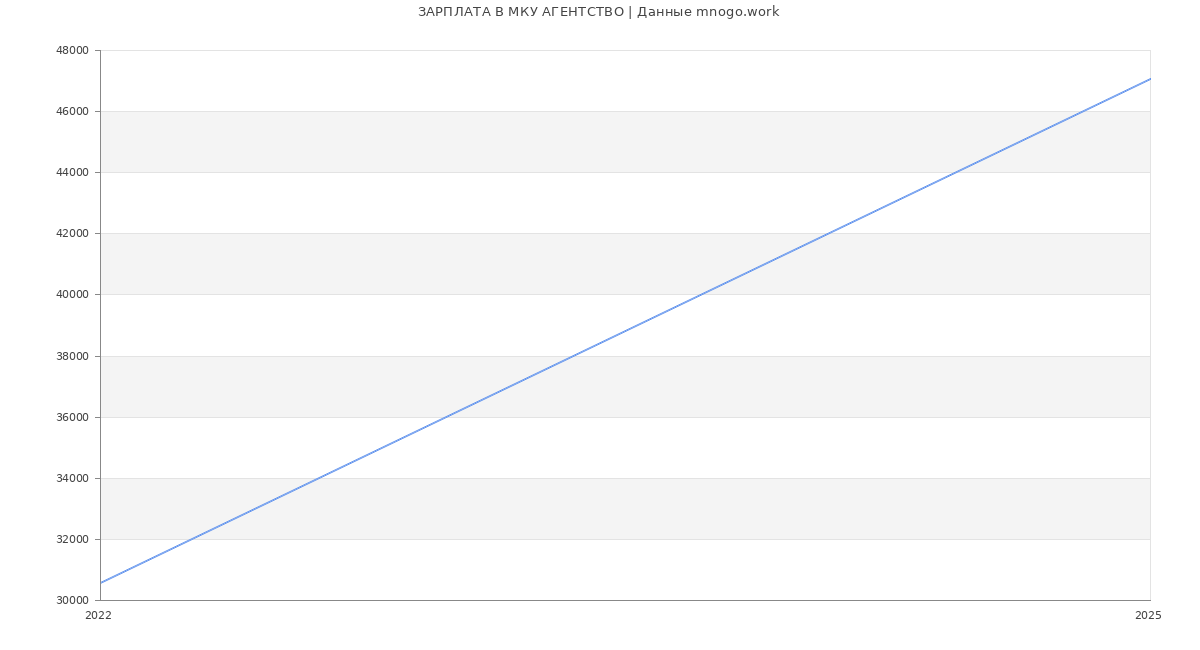Click the gray band between 44000 and 46000

[x=400, y=141]
